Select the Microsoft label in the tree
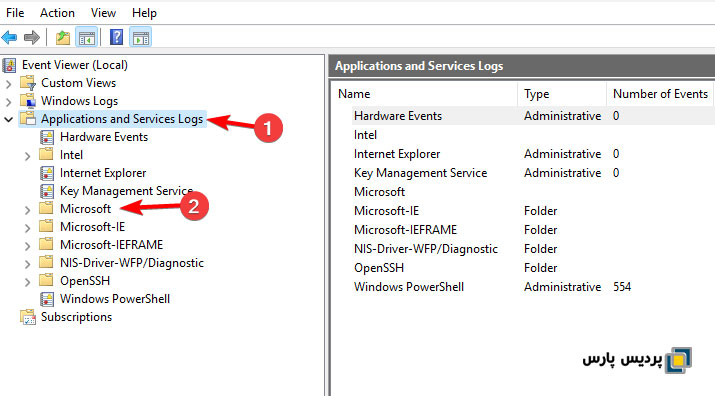 [85, 208]
